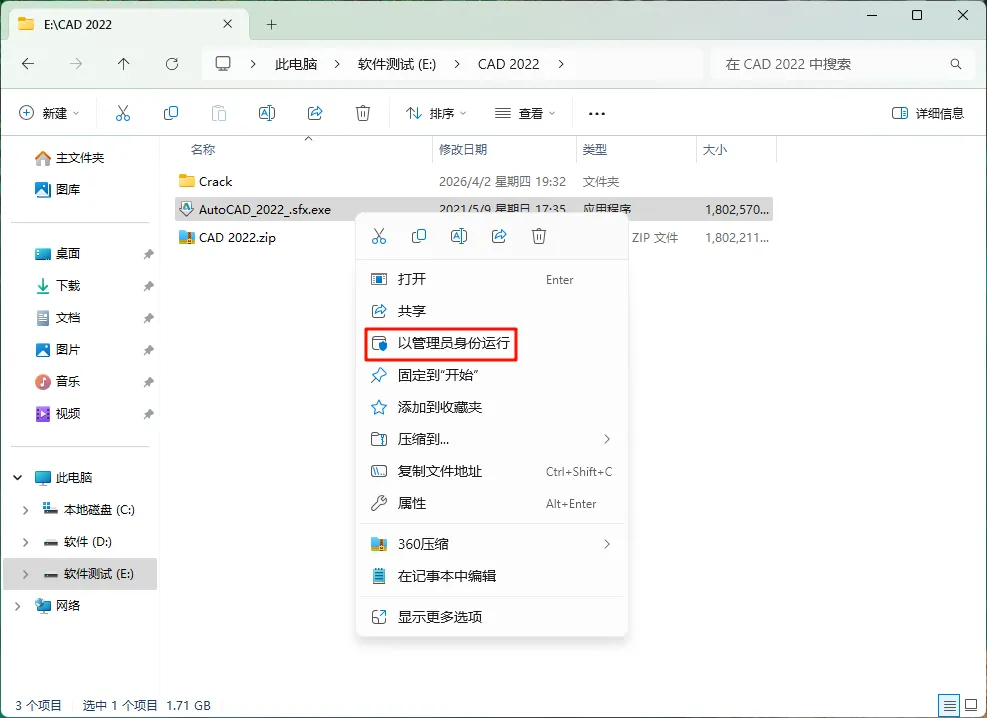987x718 pixels.
Task: Click the CAD 2022 breadcrumb
Action: (x=509, y=64)
